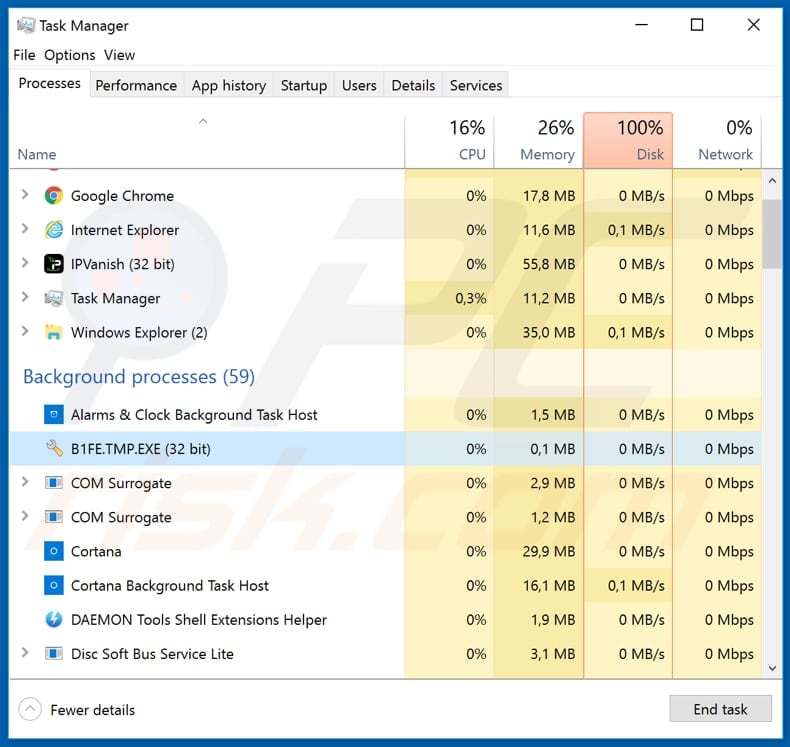Select DAEMON Tools Shell Extensions Helper name
Viewport: 790px width, 747px height.
[x=199, y=620]
